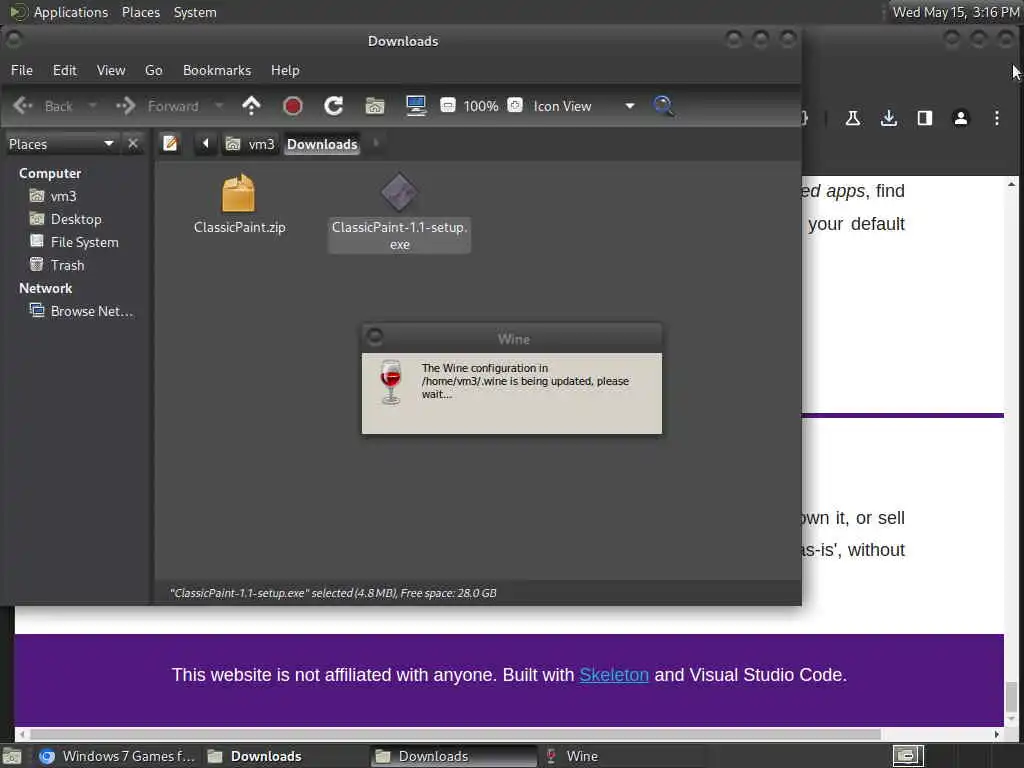Click the Wine dialog wine glass icon
Image resolution: width=1024 pixels, height=768 pixels.
coord(391,382)
